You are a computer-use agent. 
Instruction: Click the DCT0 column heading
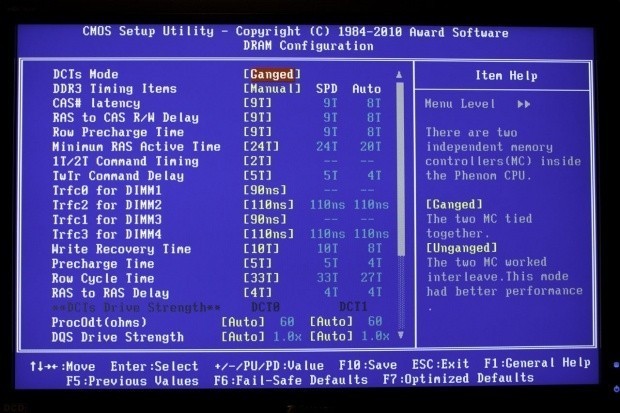click(265, 307)
